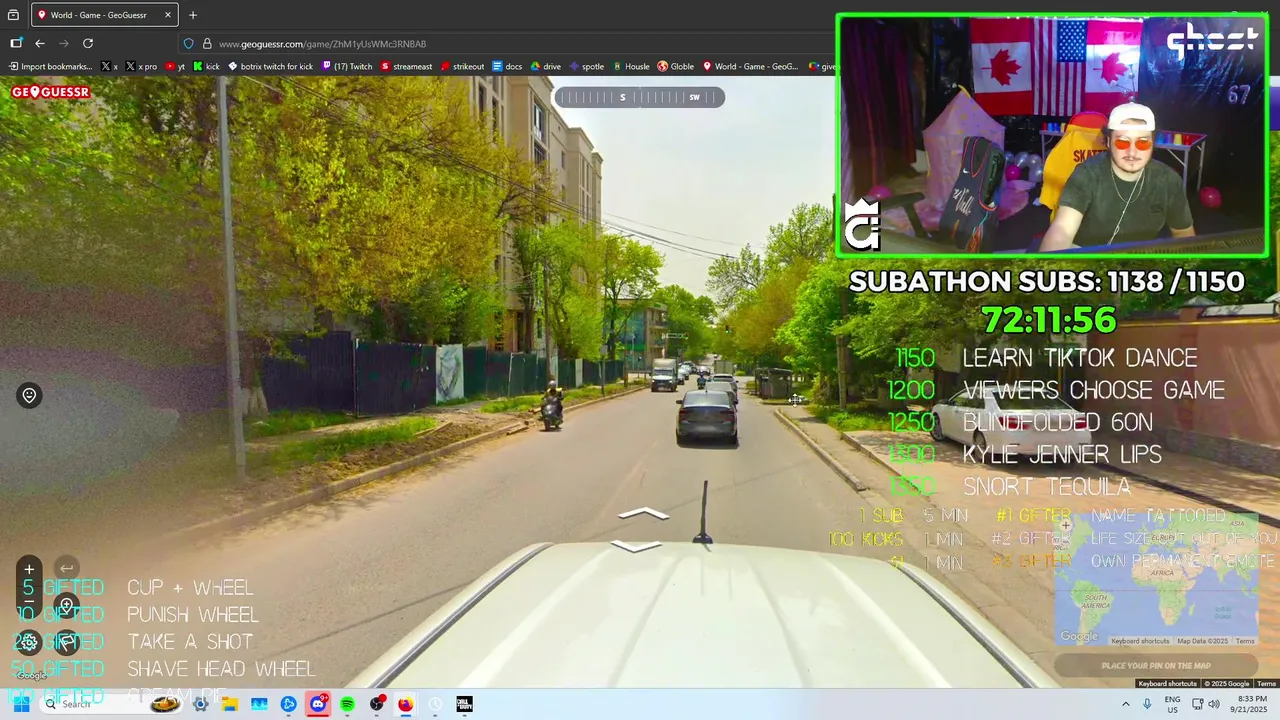Open the drive bookmark

[x=545, y=67]
